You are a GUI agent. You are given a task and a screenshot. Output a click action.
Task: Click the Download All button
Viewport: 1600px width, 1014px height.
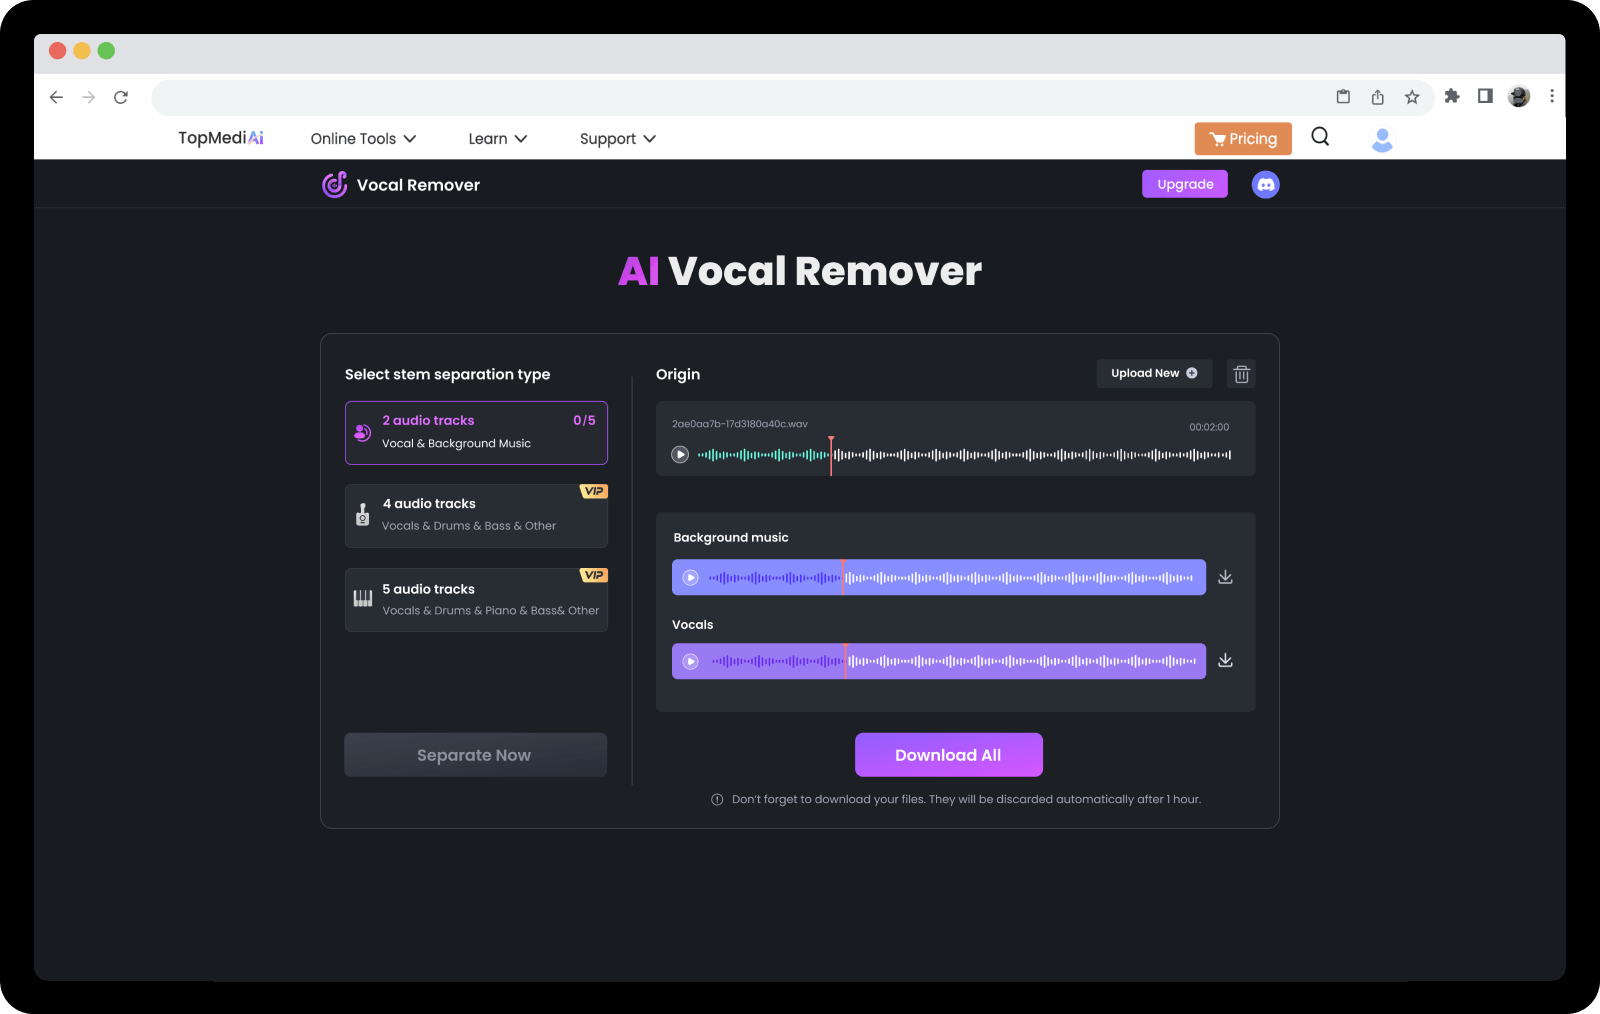948,755
